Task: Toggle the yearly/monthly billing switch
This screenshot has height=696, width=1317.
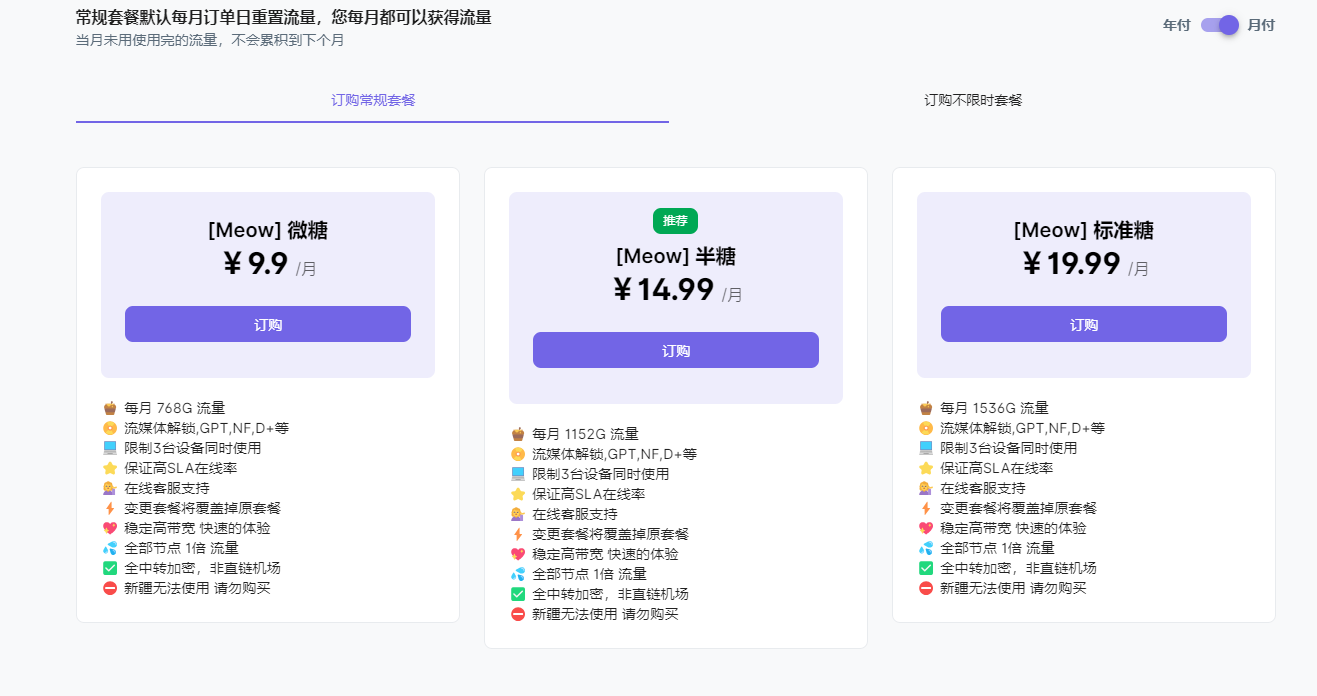Action: (x=1219, y=25)
